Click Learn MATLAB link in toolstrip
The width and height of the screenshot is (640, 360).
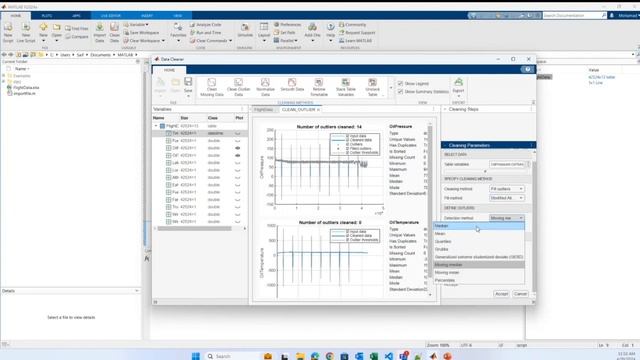[356, 41]
